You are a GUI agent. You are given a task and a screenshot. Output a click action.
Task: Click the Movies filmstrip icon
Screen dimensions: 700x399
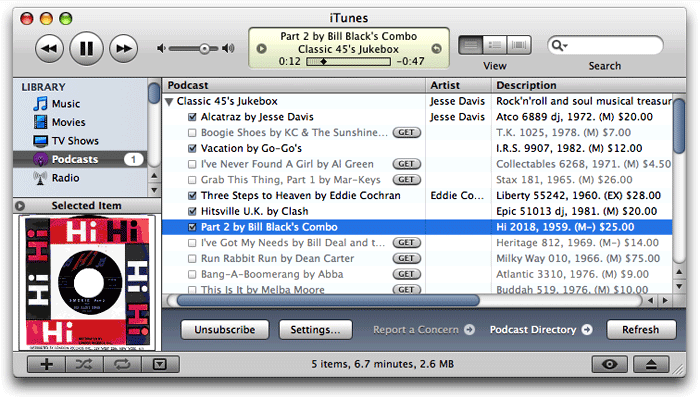[40, 122]
